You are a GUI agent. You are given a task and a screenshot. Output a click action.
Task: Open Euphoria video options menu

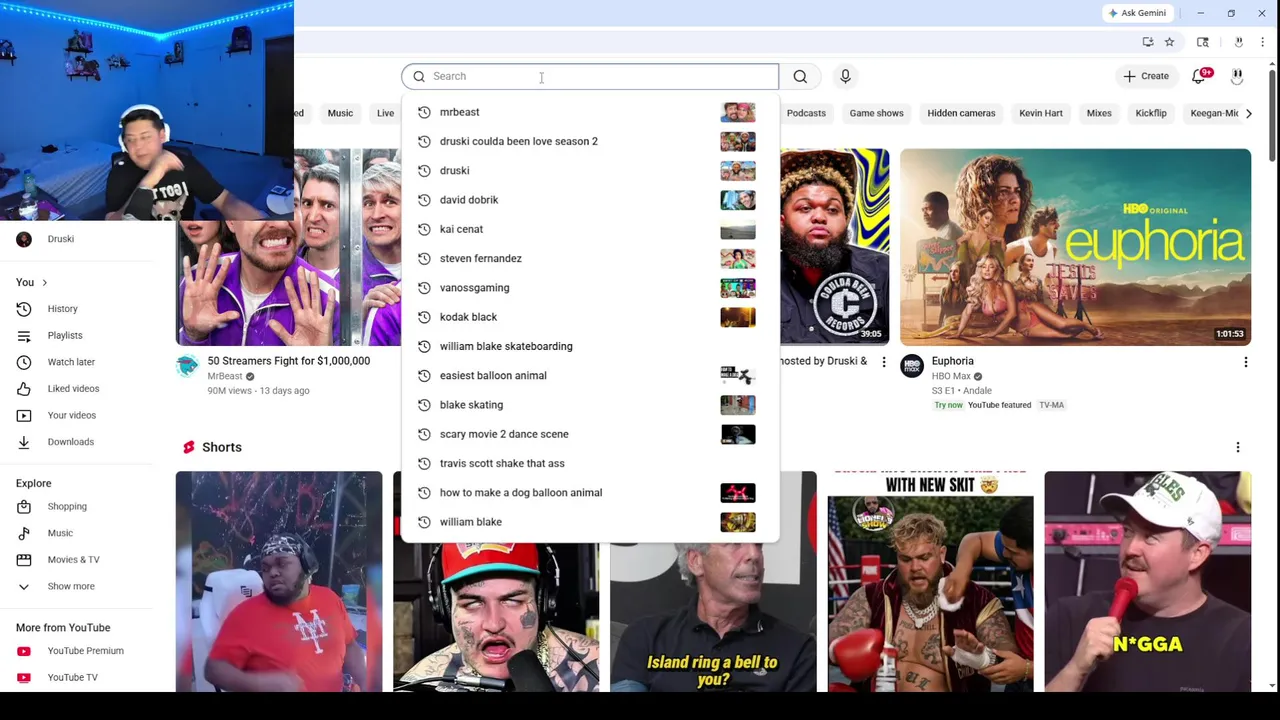(1245, 362)
